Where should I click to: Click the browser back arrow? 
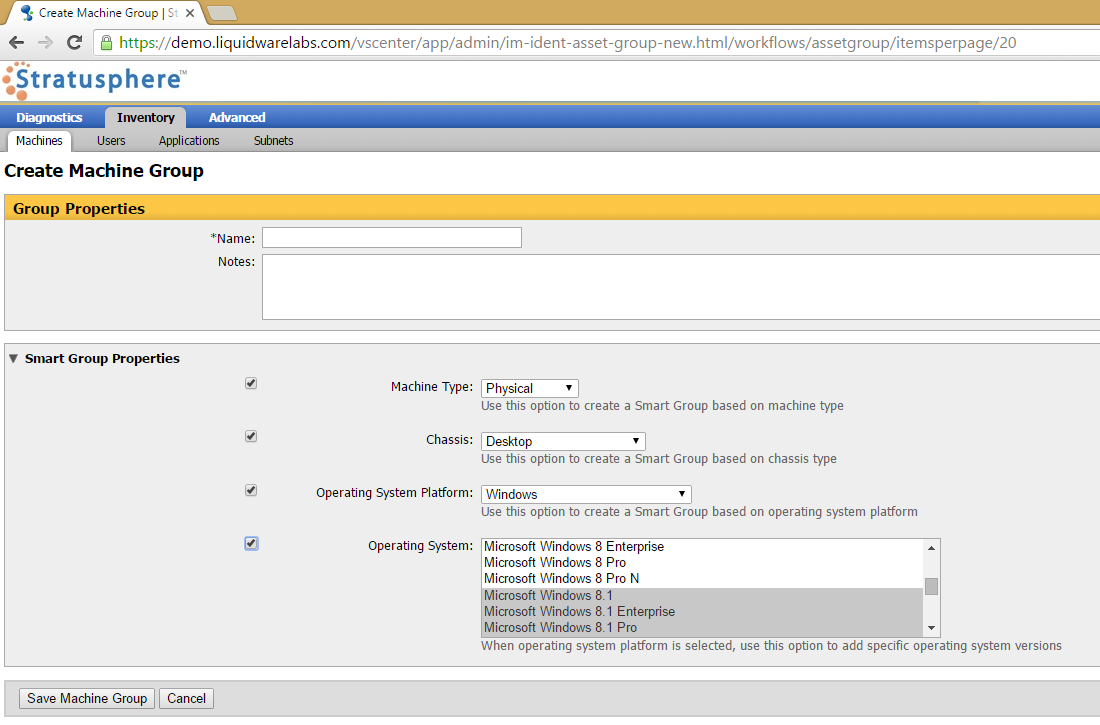(x=17, y=43)
